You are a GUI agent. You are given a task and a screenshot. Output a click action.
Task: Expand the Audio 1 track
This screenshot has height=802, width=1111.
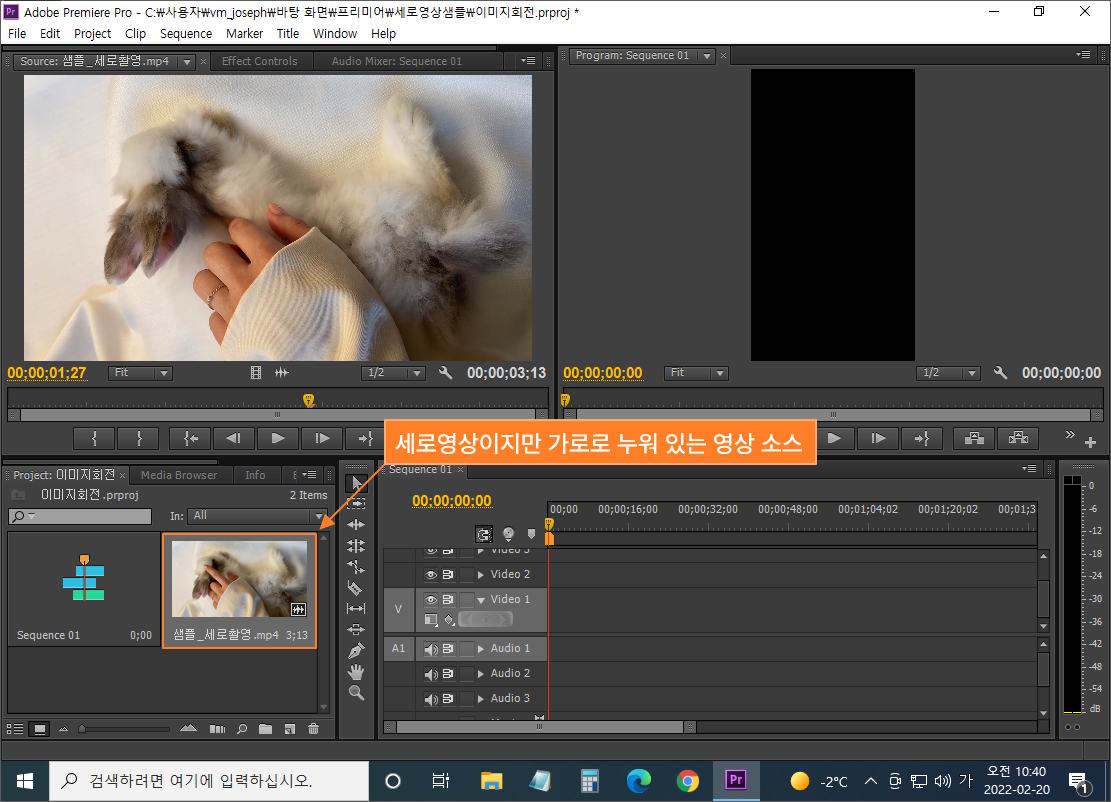tap(481, 648)
